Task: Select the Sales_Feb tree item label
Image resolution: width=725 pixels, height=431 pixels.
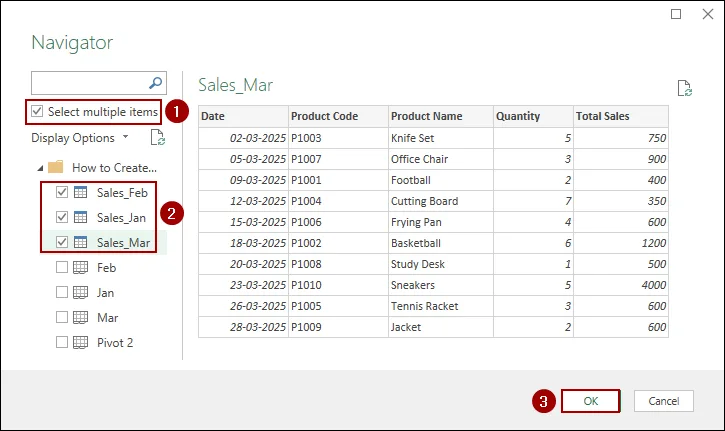Action: click(122, 192)
